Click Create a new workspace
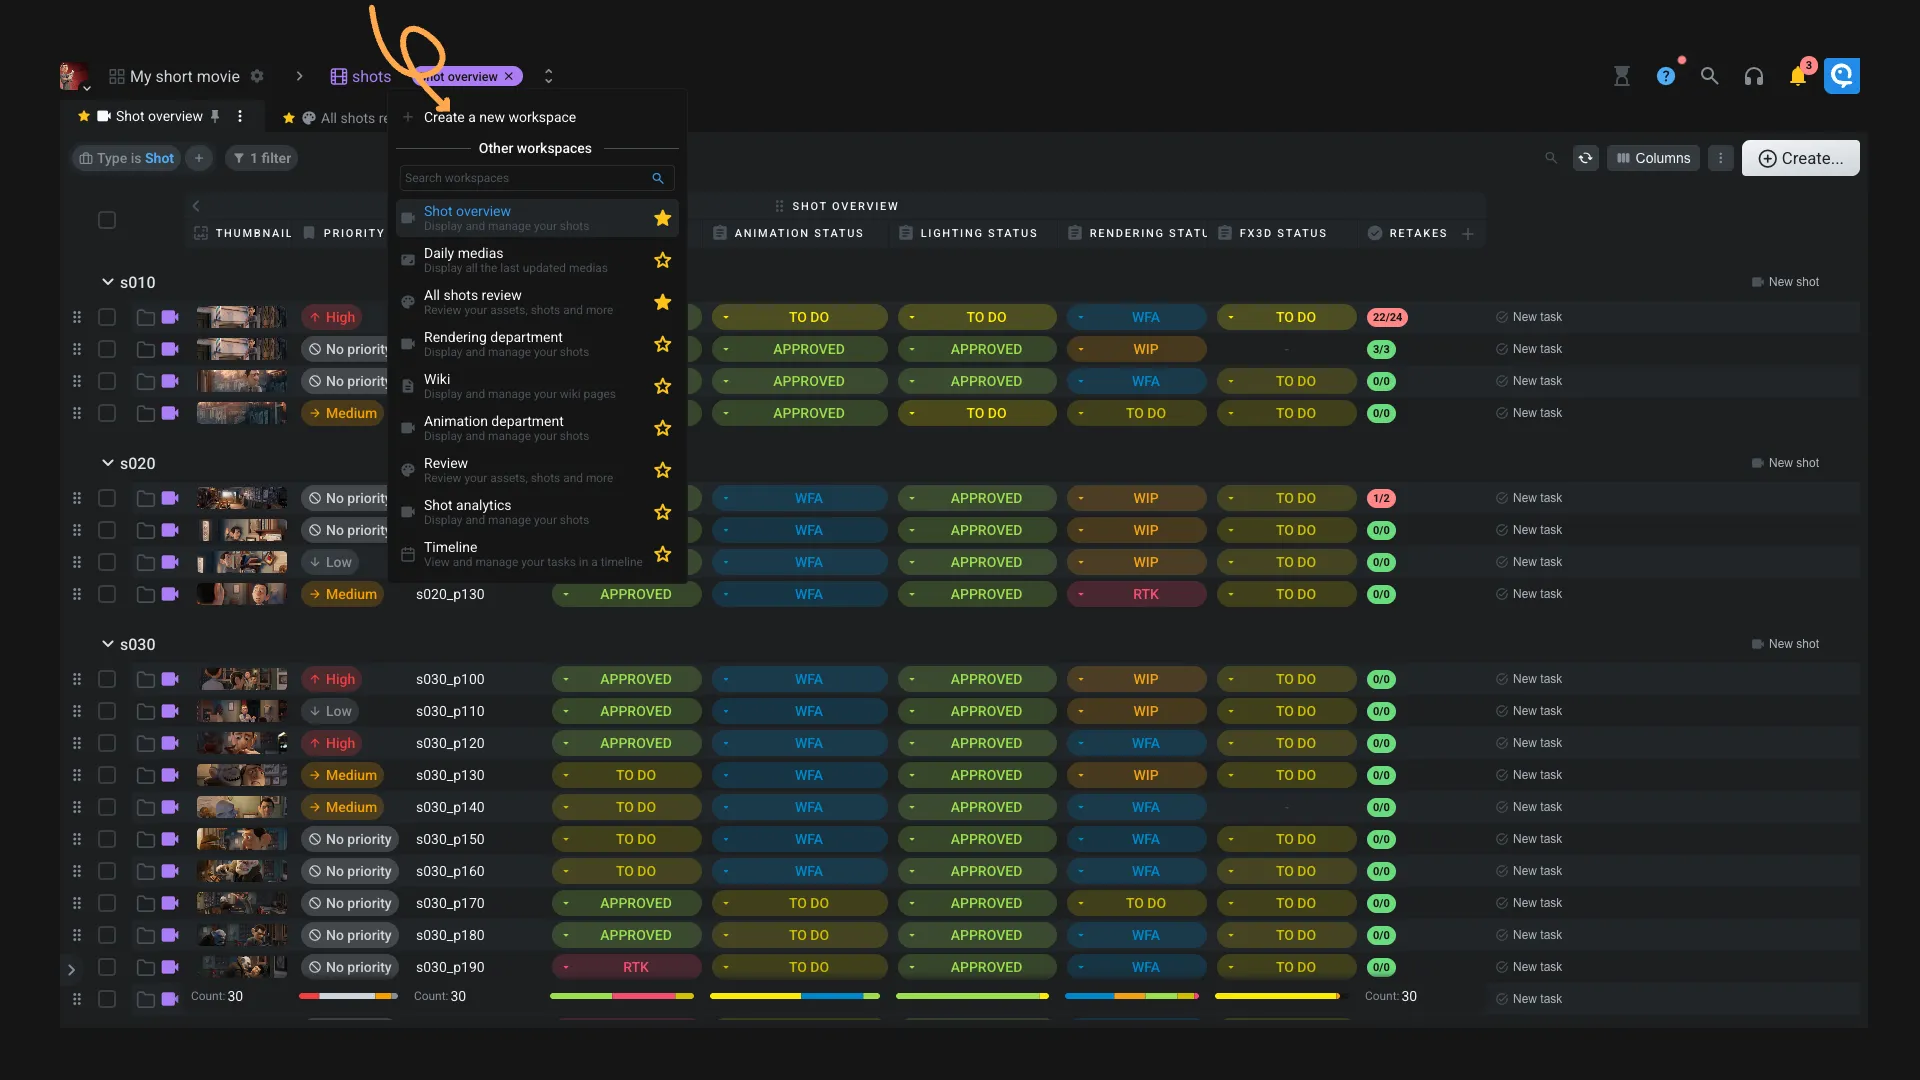The width and height of the screenshot is (1920, 1080). pyautogui.click(x=499, y=117)
